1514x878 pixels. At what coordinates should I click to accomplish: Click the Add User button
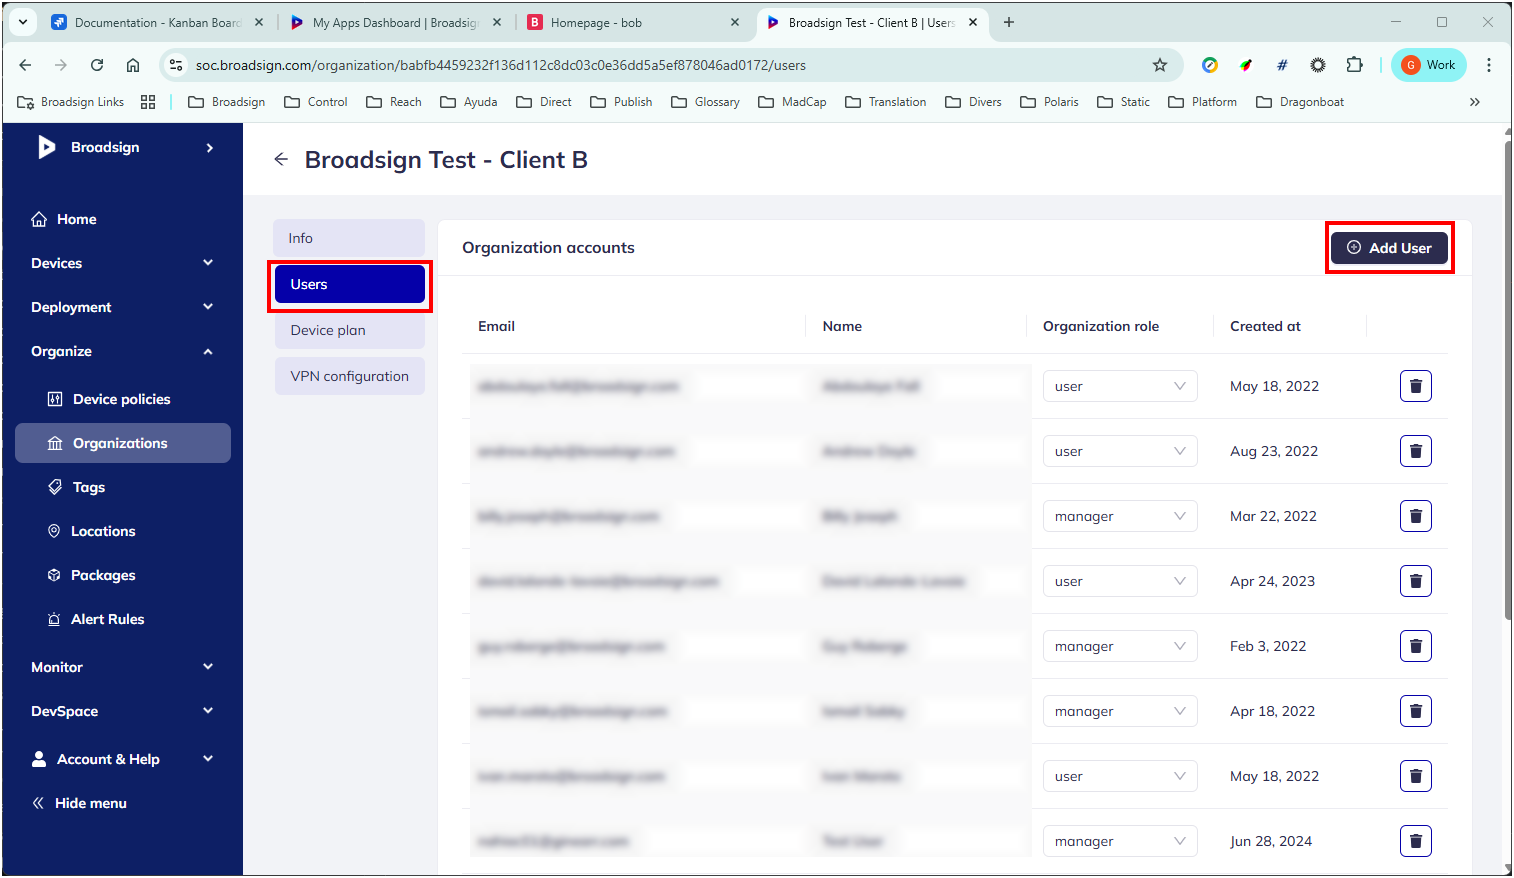(x=1389, y=248)
